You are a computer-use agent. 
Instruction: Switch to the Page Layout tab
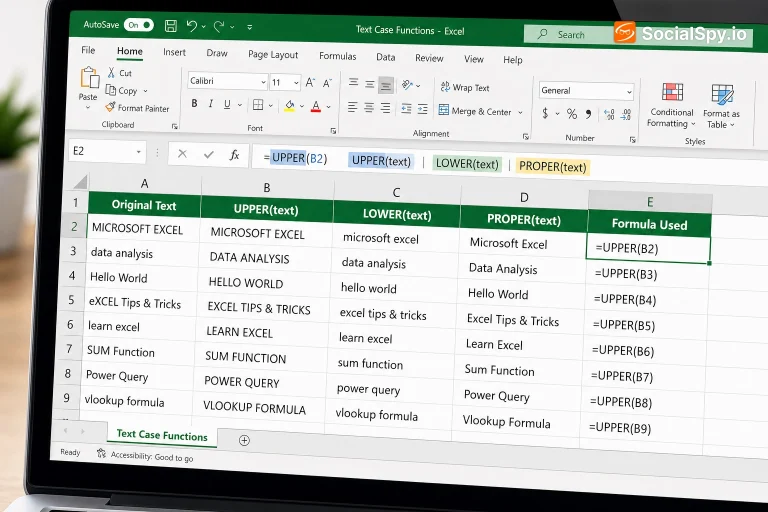[273, 54]
